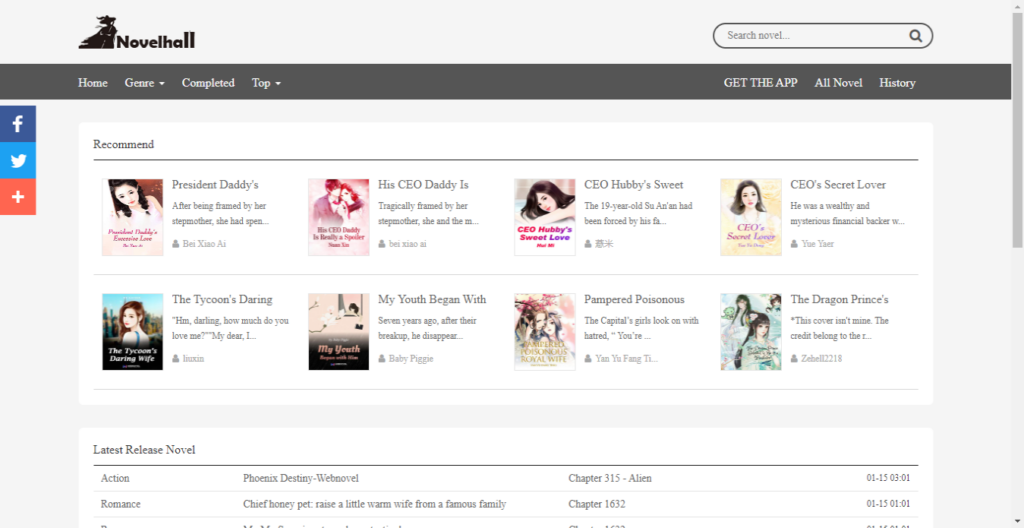Open Chapter 315 - Alien link

coord(610,478)
